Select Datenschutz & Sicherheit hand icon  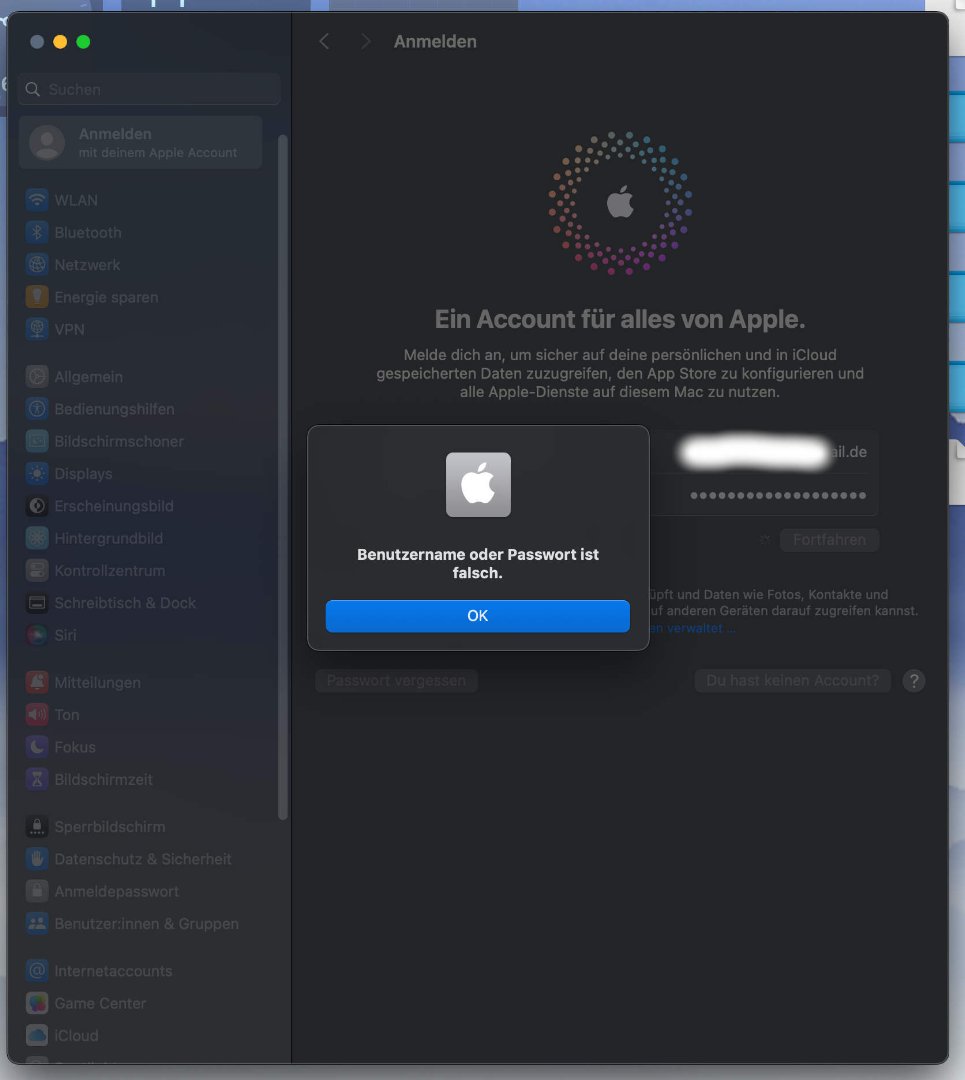coord(37,859)
